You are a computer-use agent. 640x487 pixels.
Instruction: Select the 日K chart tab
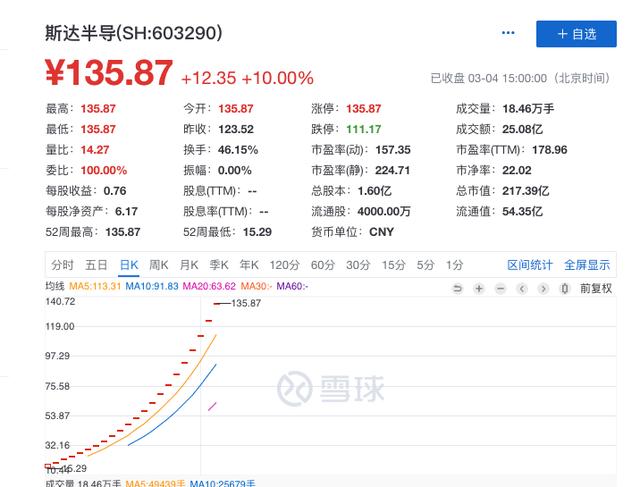tap(129, 265)
